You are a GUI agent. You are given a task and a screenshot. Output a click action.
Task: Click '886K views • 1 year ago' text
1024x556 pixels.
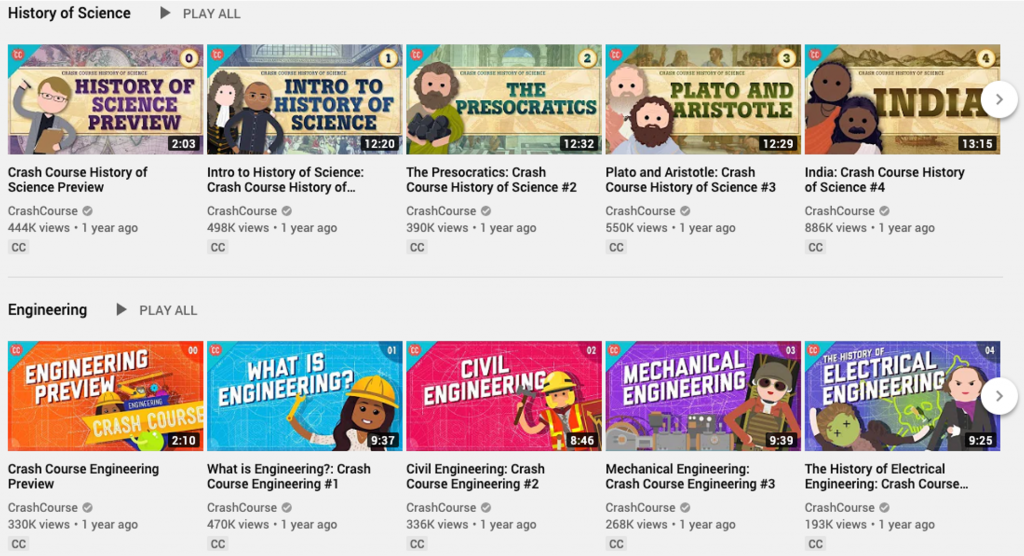click(x=869, y=228)
